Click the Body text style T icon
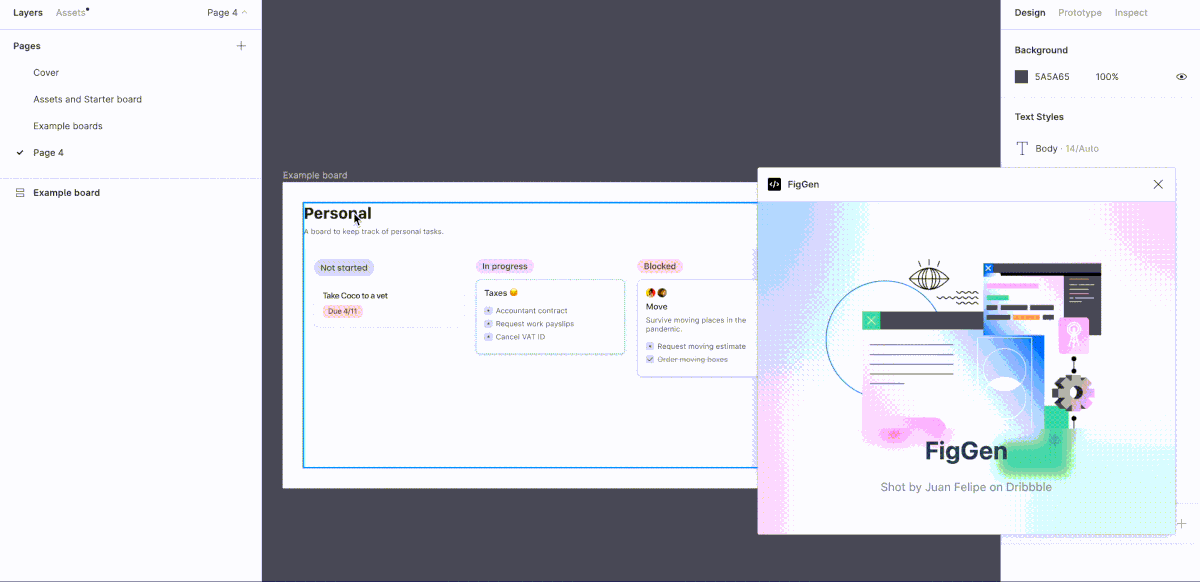1200x582 pixels. pos(1022,148)
